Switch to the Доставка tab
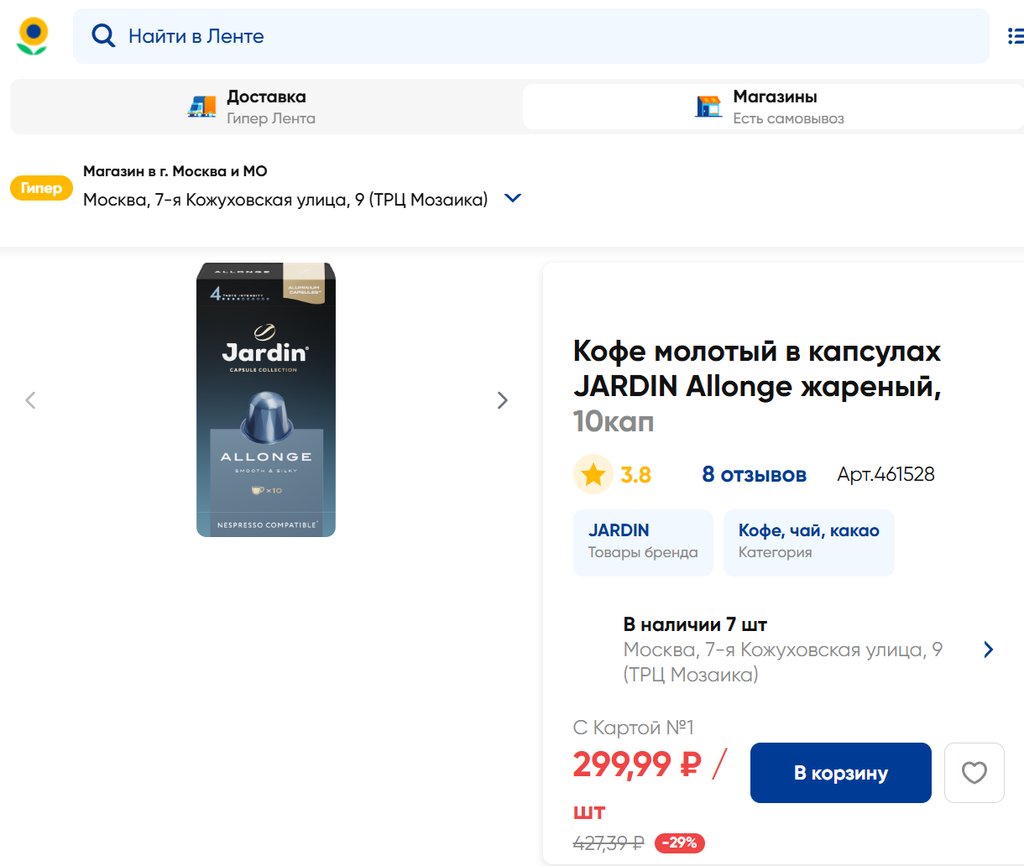The height and width of the screenshot is (866, 1024). tap(266, 106)
